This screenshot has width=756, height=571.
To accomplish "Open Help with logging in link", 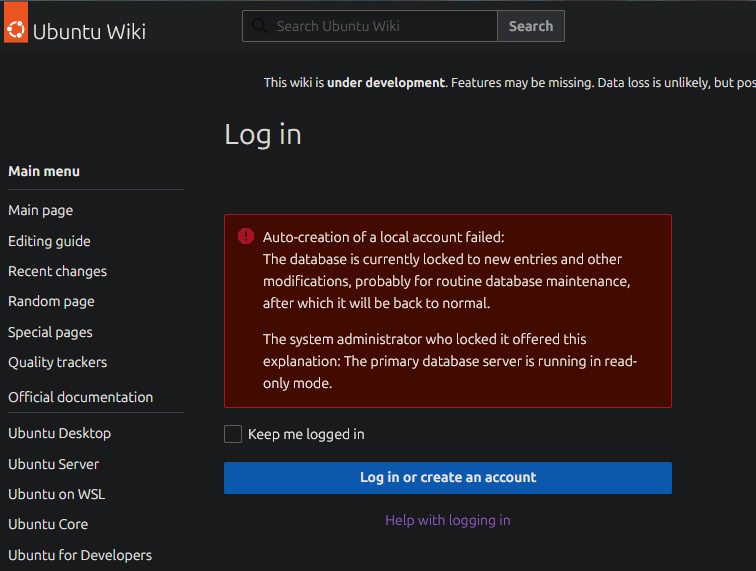I will coord(448,520).
